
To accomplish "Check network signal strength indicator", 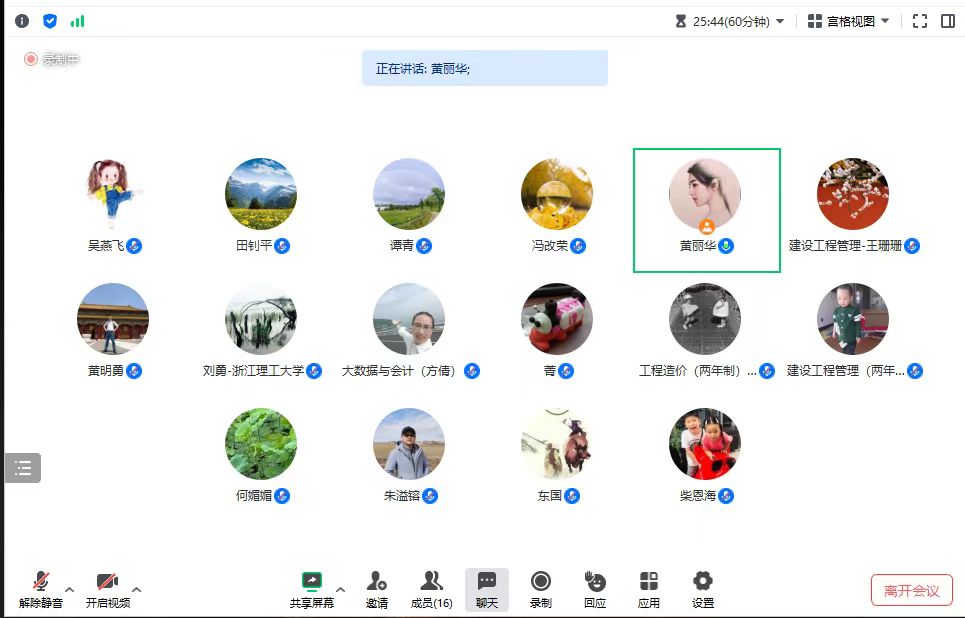I will coord(78,21).
